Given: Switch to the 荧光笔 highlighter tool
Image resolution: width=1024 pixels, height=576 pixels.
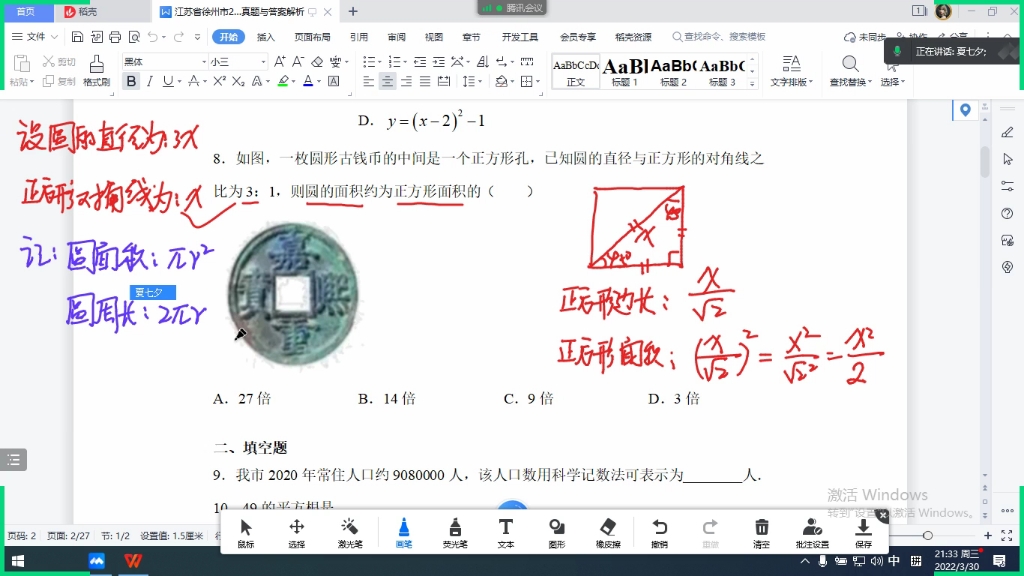Looking at the screenshot, I should click(455, 533).
